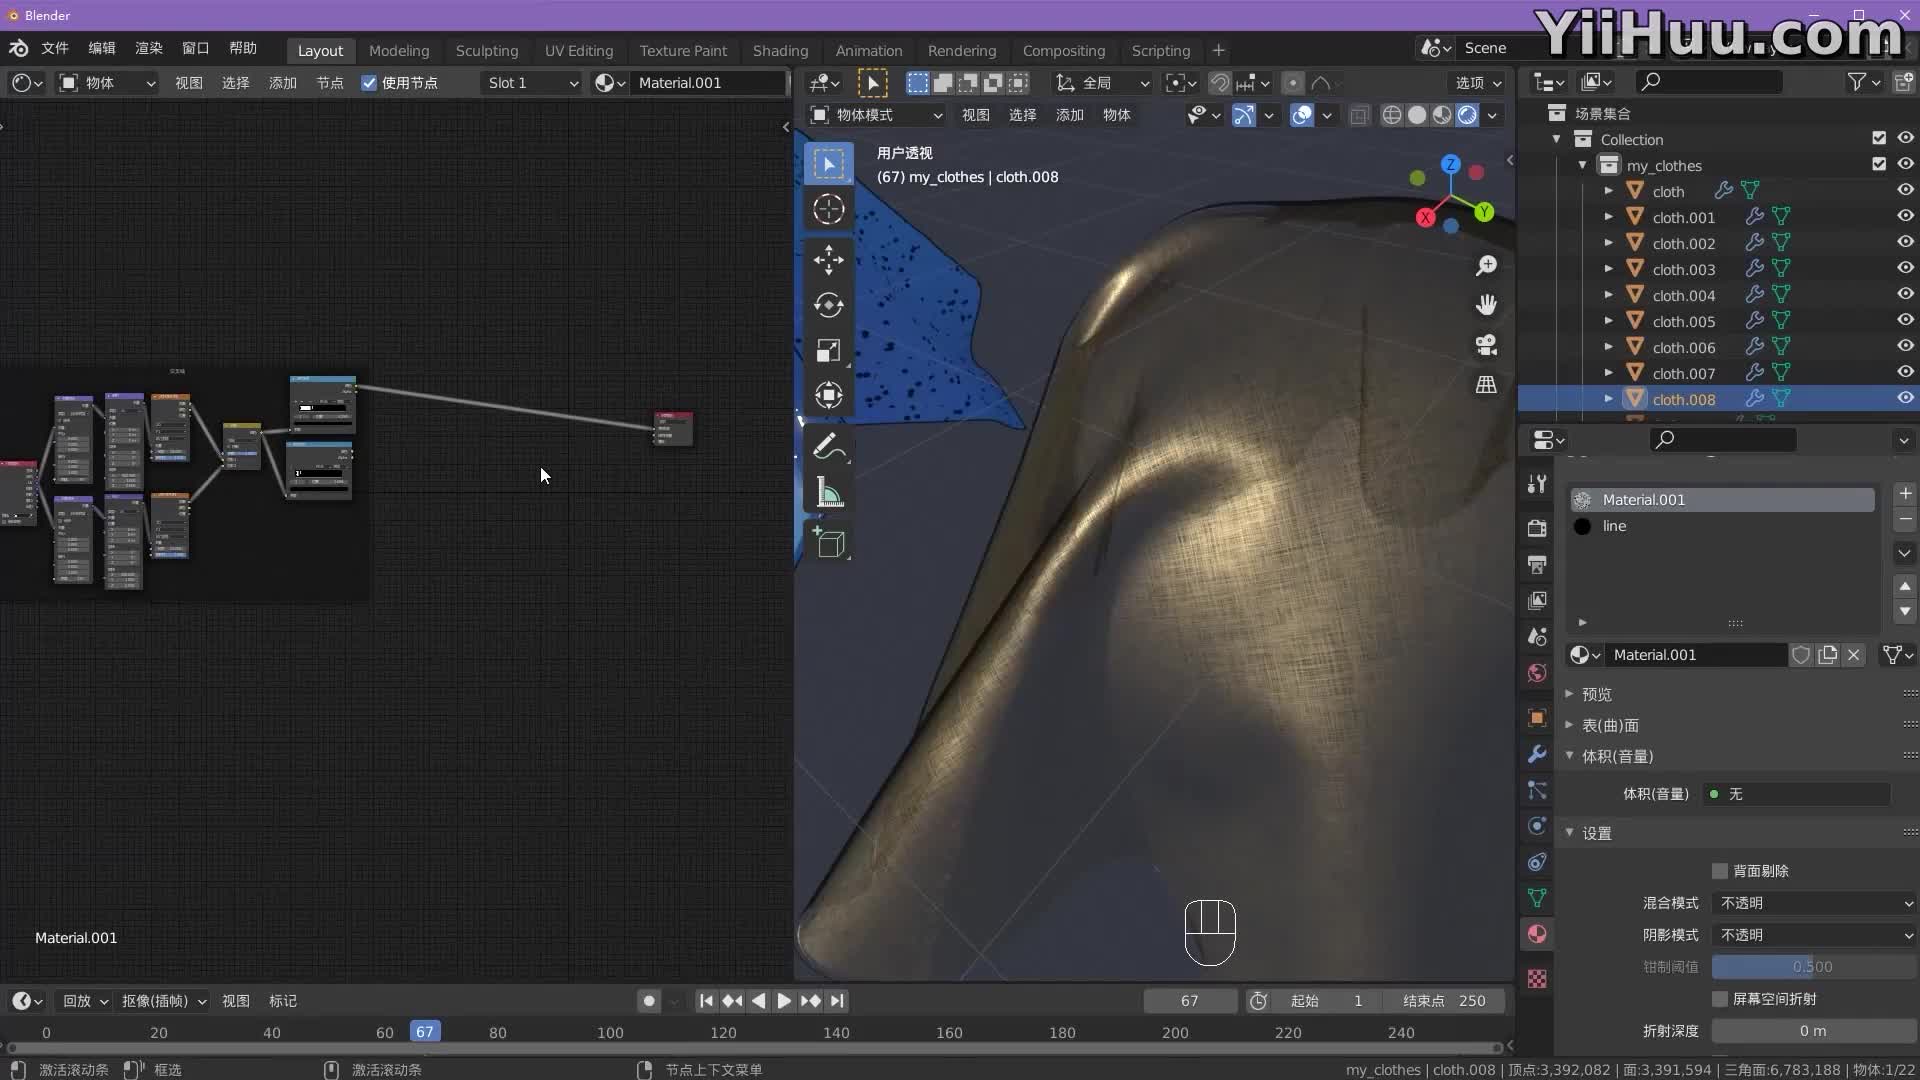Switch to the Shading workspace tab
This screenshot has height=1080, width=1920.
[x=780, y=50]
